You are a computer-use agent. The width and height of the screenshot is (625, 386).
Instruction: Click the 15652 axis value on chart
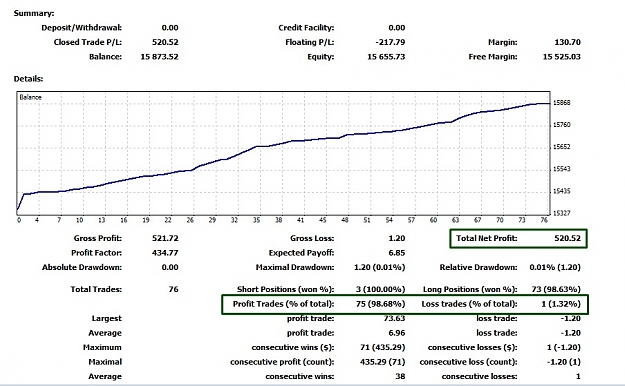point(562,147)
